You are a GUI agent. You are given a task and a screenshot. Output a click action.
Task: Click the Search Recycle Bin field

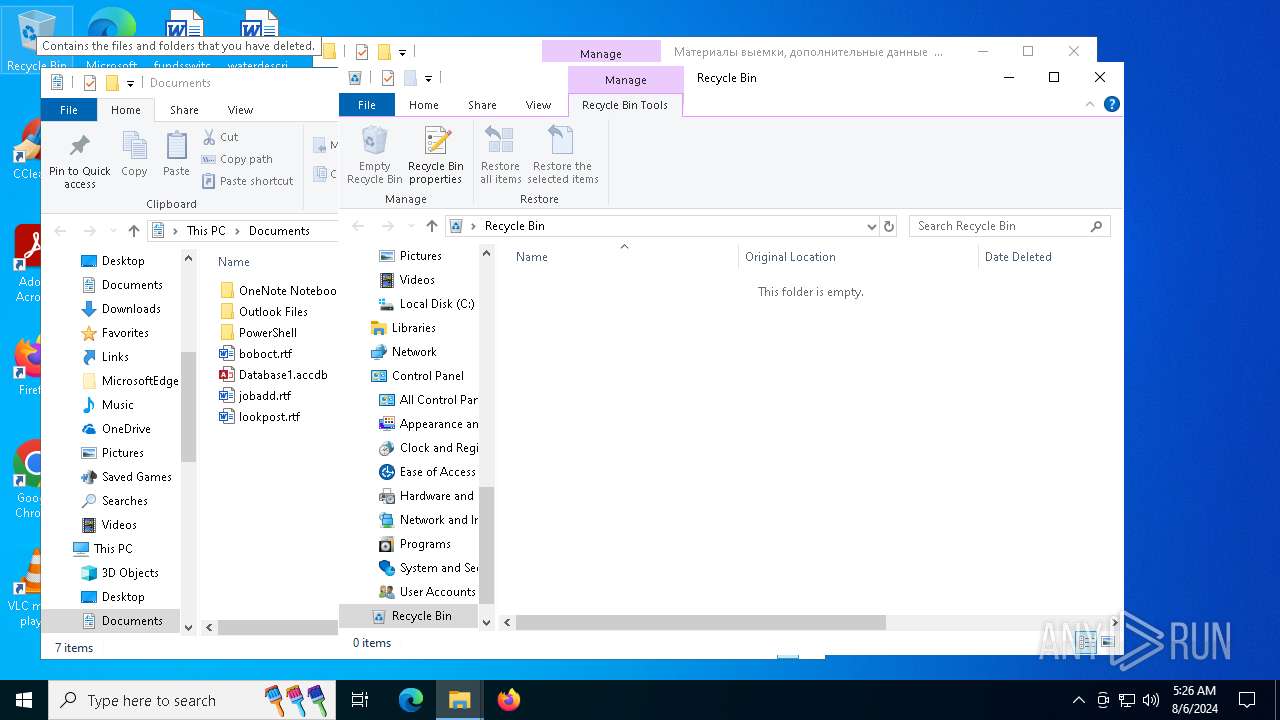1009,226
